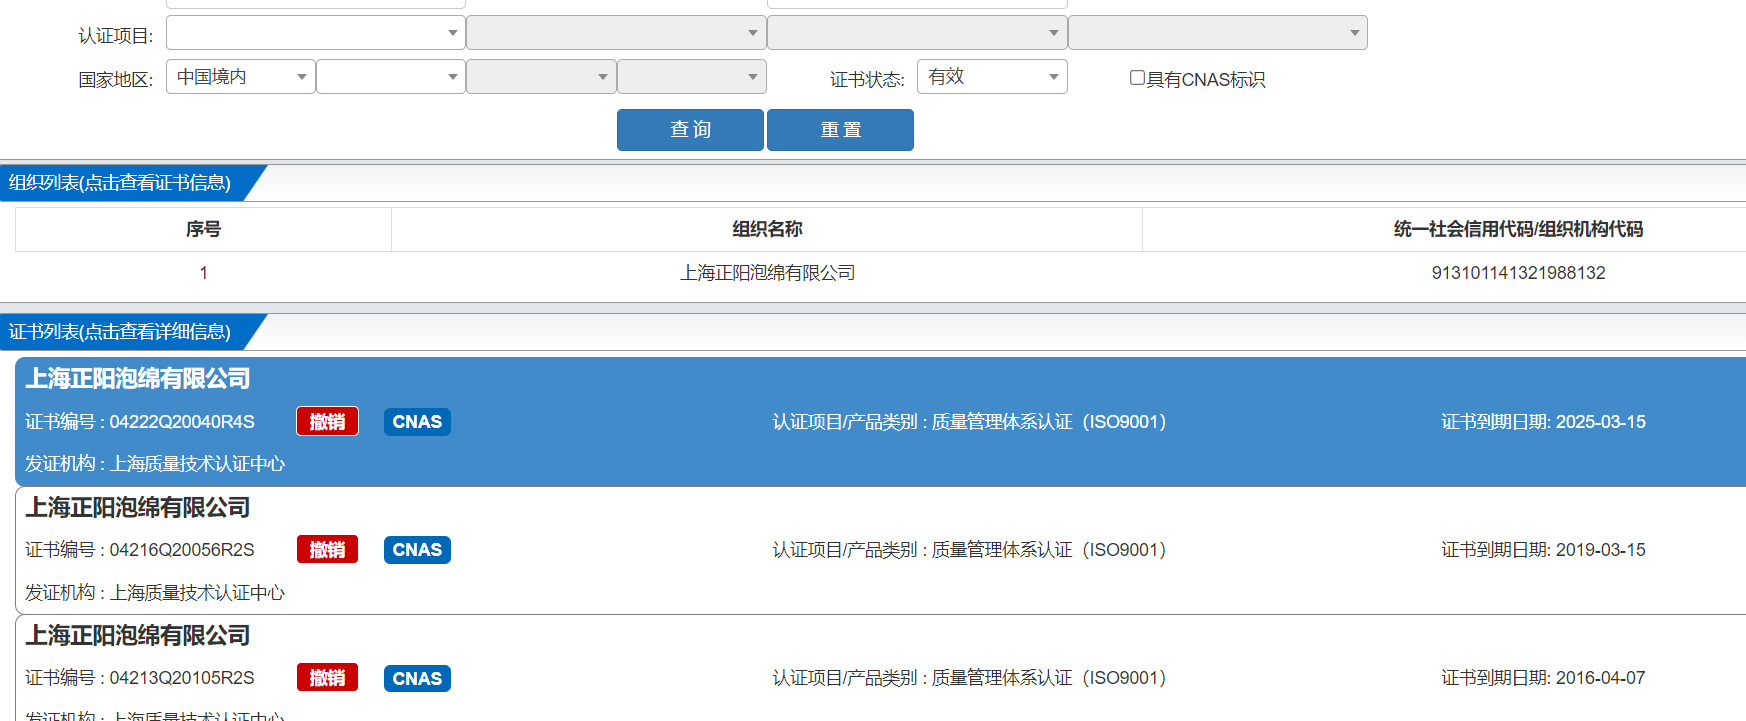This screenshot has width=1746, height=721.
Task: Click the 撤销 badge on certificate 04213Q20105R2S
Action: point(327,678)
